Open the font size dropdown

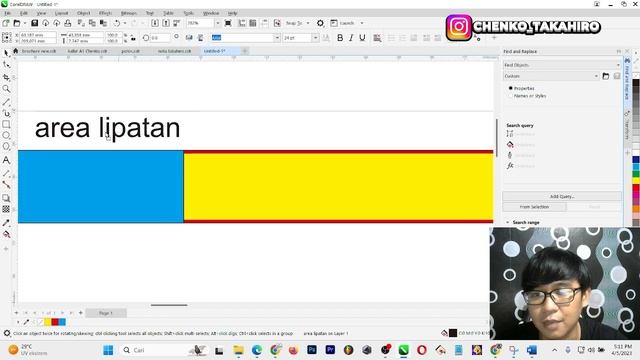[316, 38]
